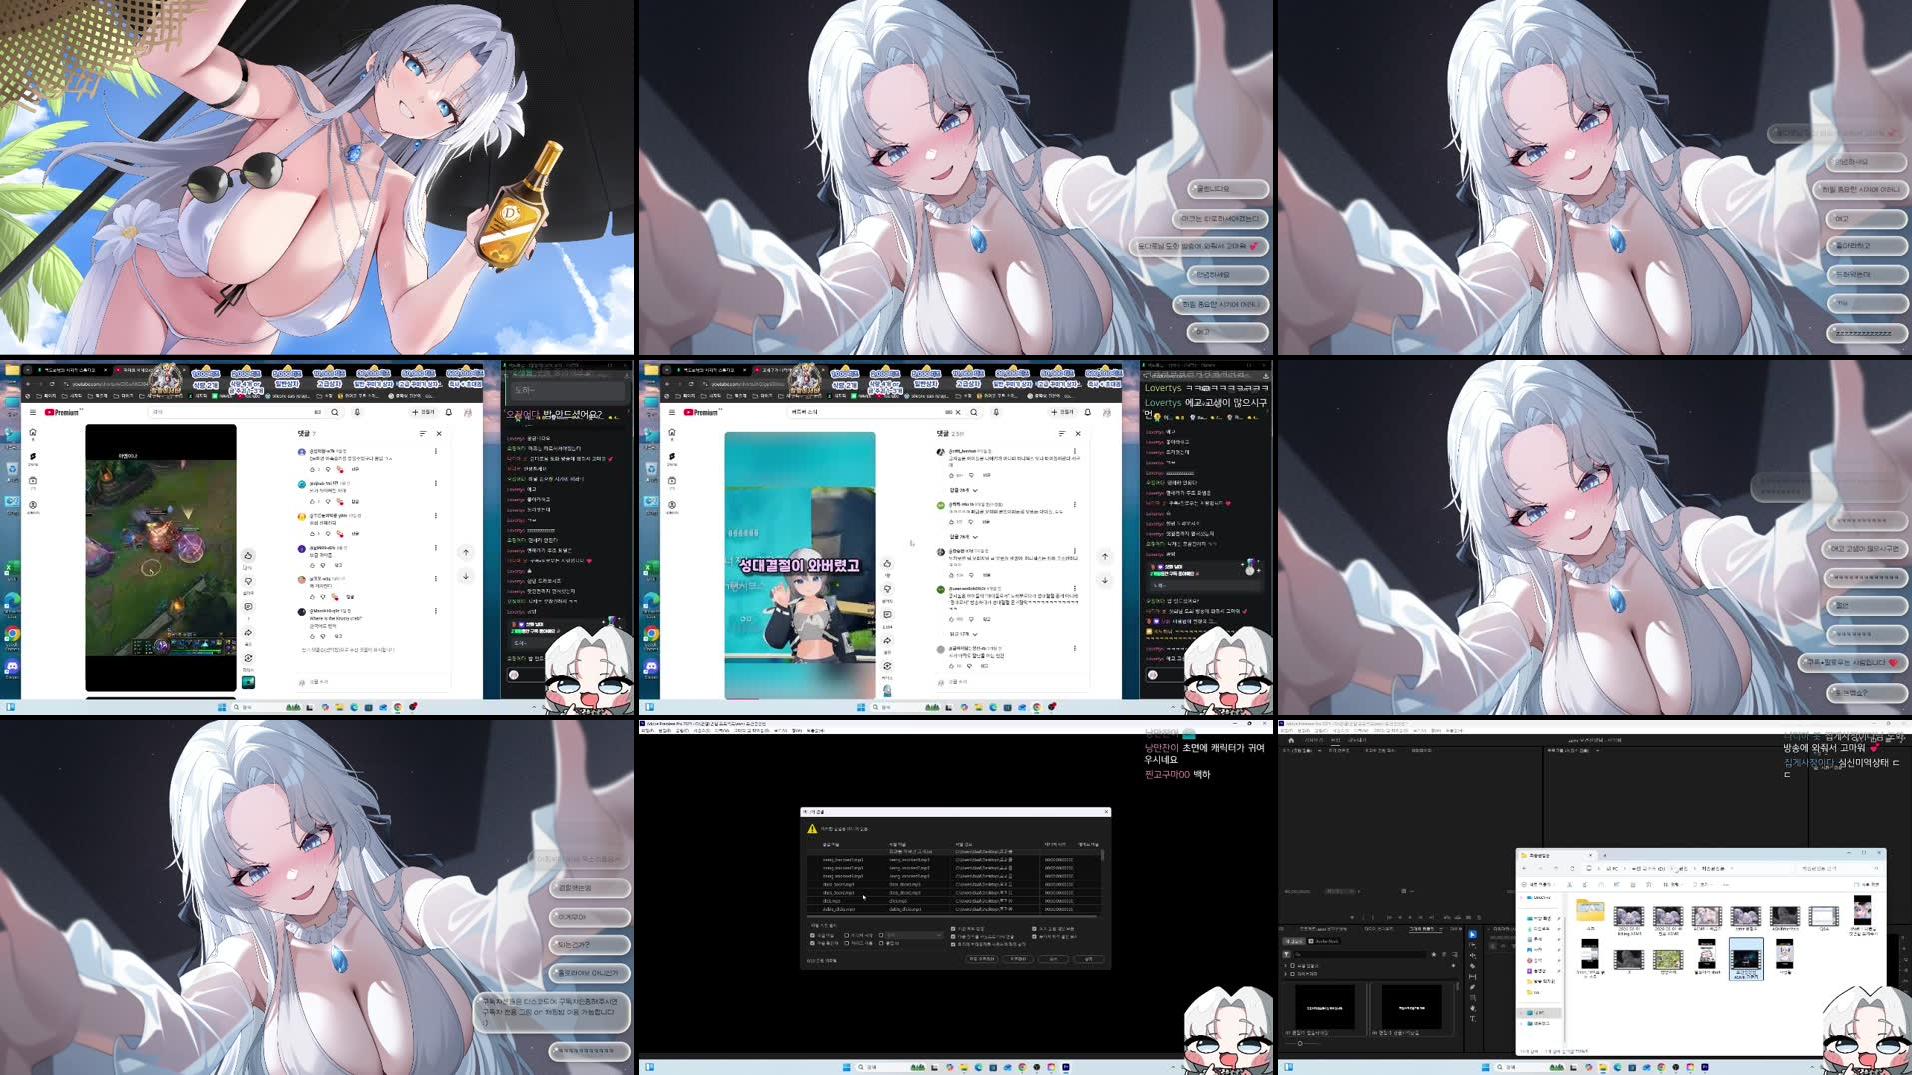Click Premiere project panel thumbnail zoom slider
The height and width of the screenshot is (1075, 1912).
tap(1300, 1043)
